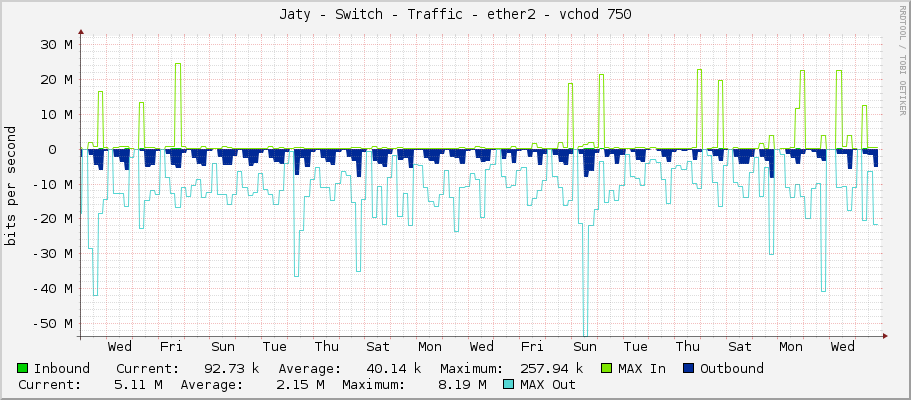Click the "Inbound" legend text
911x400 pixels.
pos(62,368)
